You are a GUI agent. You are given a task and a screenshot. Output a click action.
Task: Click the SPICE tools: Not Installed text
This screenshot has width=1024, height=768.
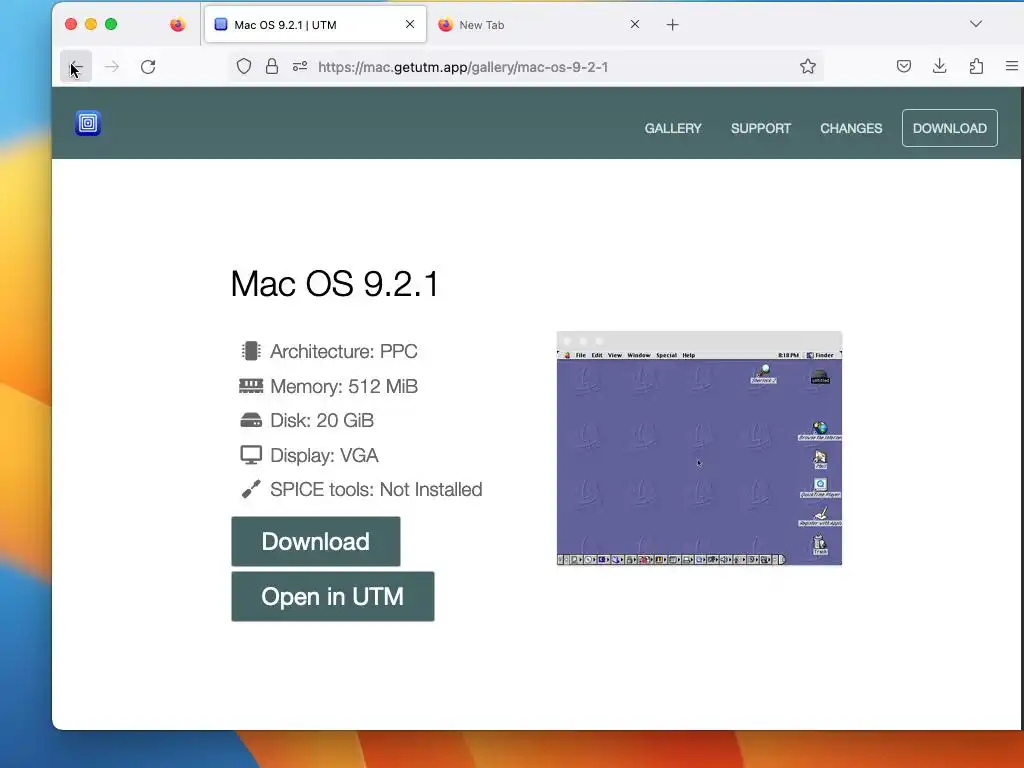pos(376,489)
